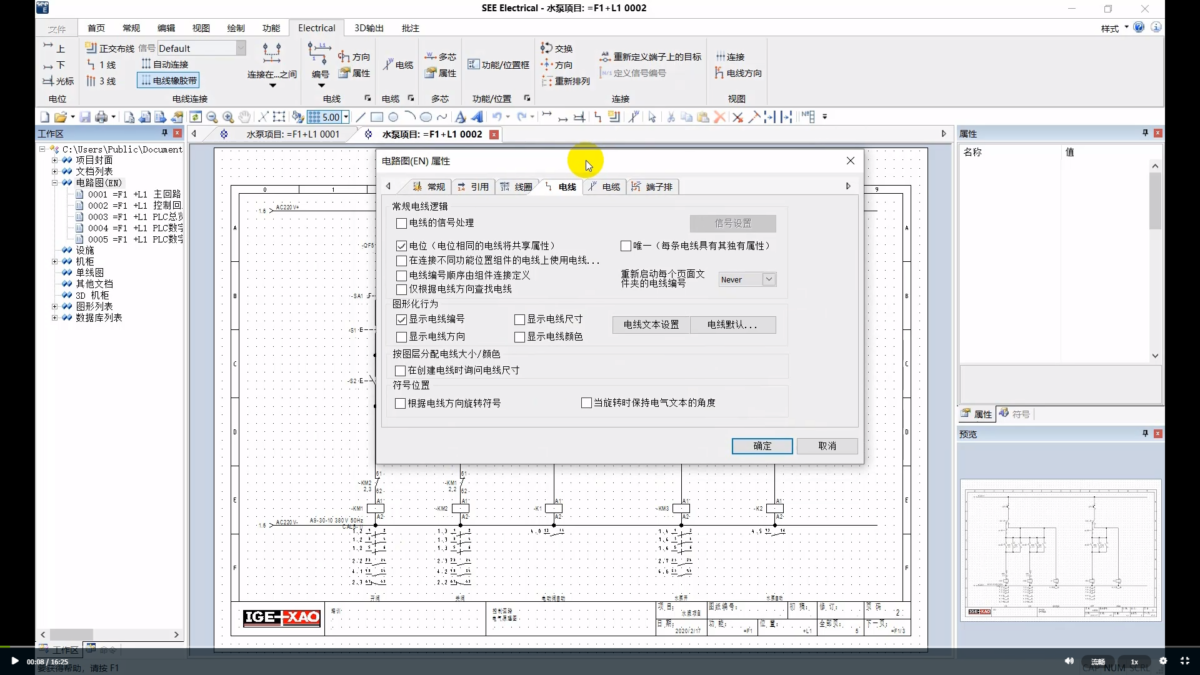The width and height of the screenshot is (1200, 675).
Task: Enable 电线的信号处理 checkbox
Action: [x=402, y=223]
